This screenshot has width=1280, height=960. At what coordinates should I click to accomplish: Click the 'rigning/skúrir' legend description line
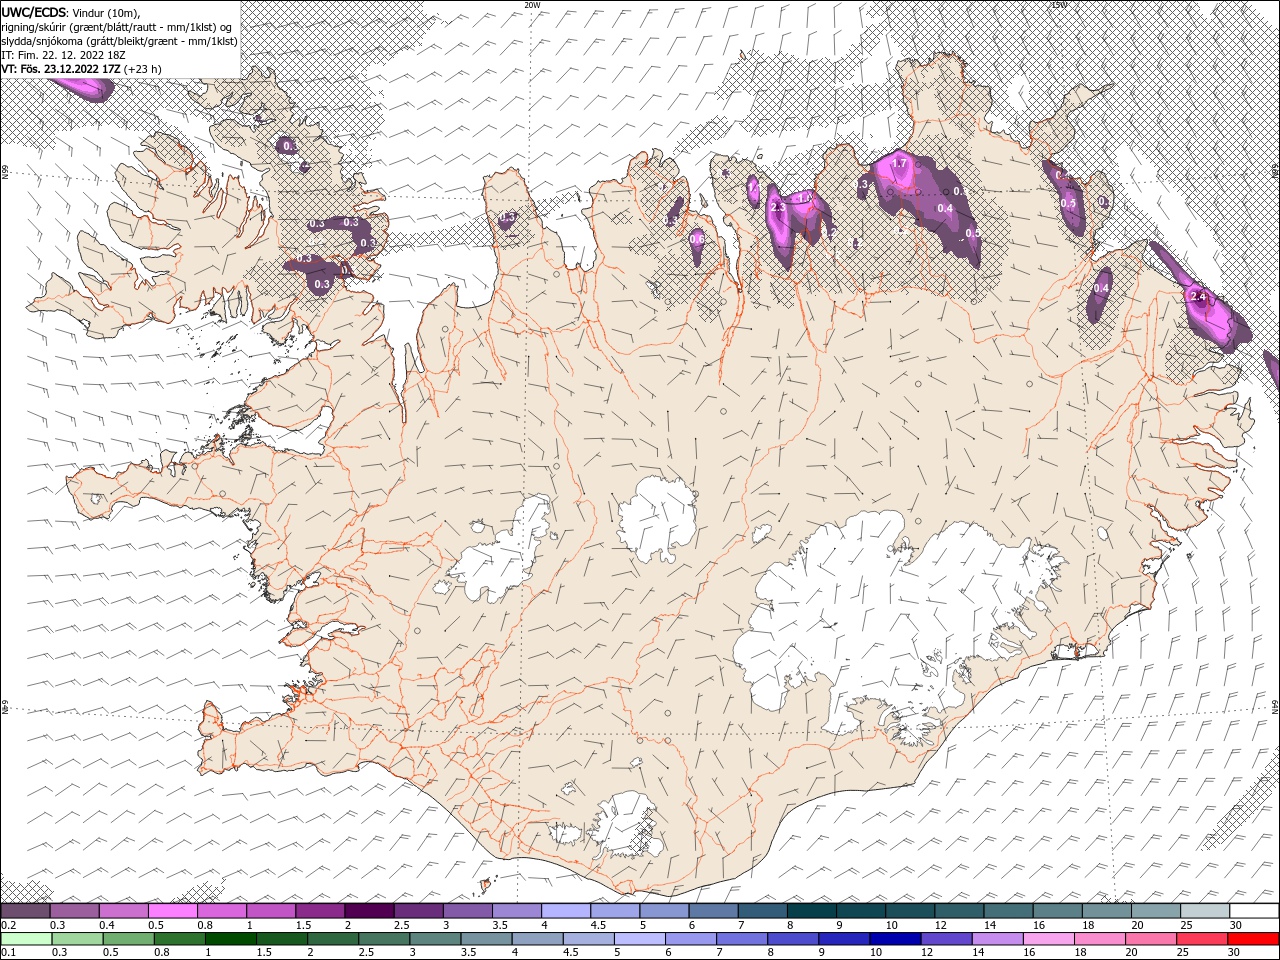tap(114, 27)
